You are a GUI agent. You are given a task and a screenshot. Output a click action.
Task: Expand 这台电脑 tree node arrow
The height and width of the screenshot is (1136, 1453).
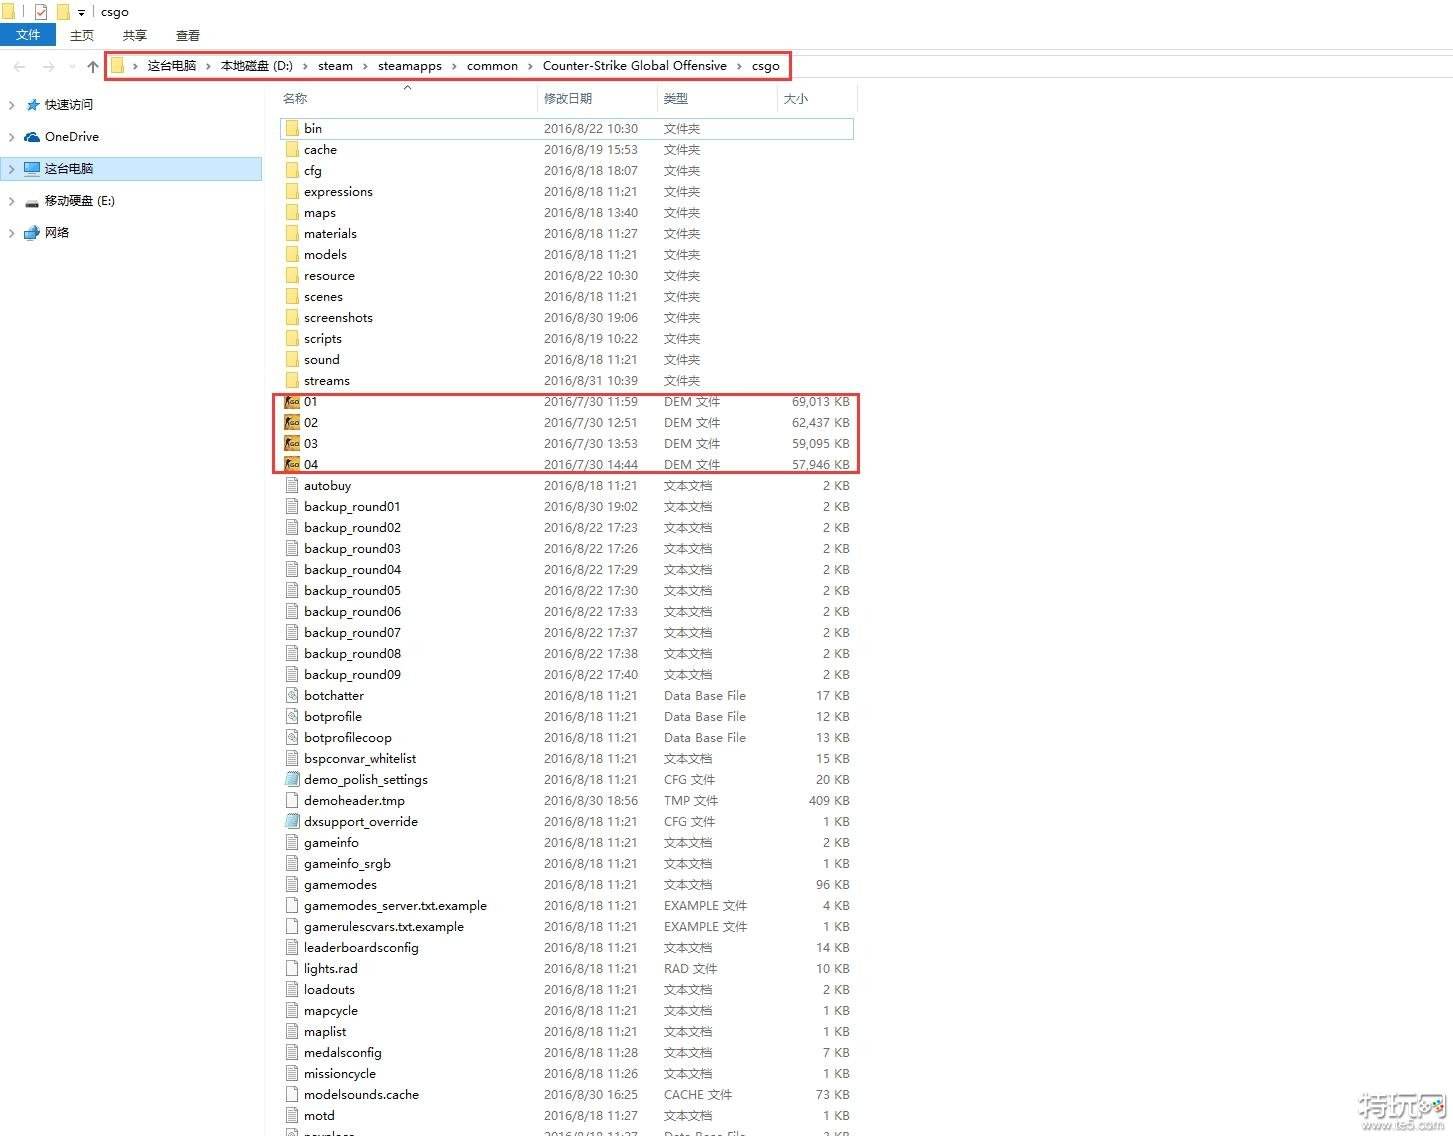pos(11,169)
